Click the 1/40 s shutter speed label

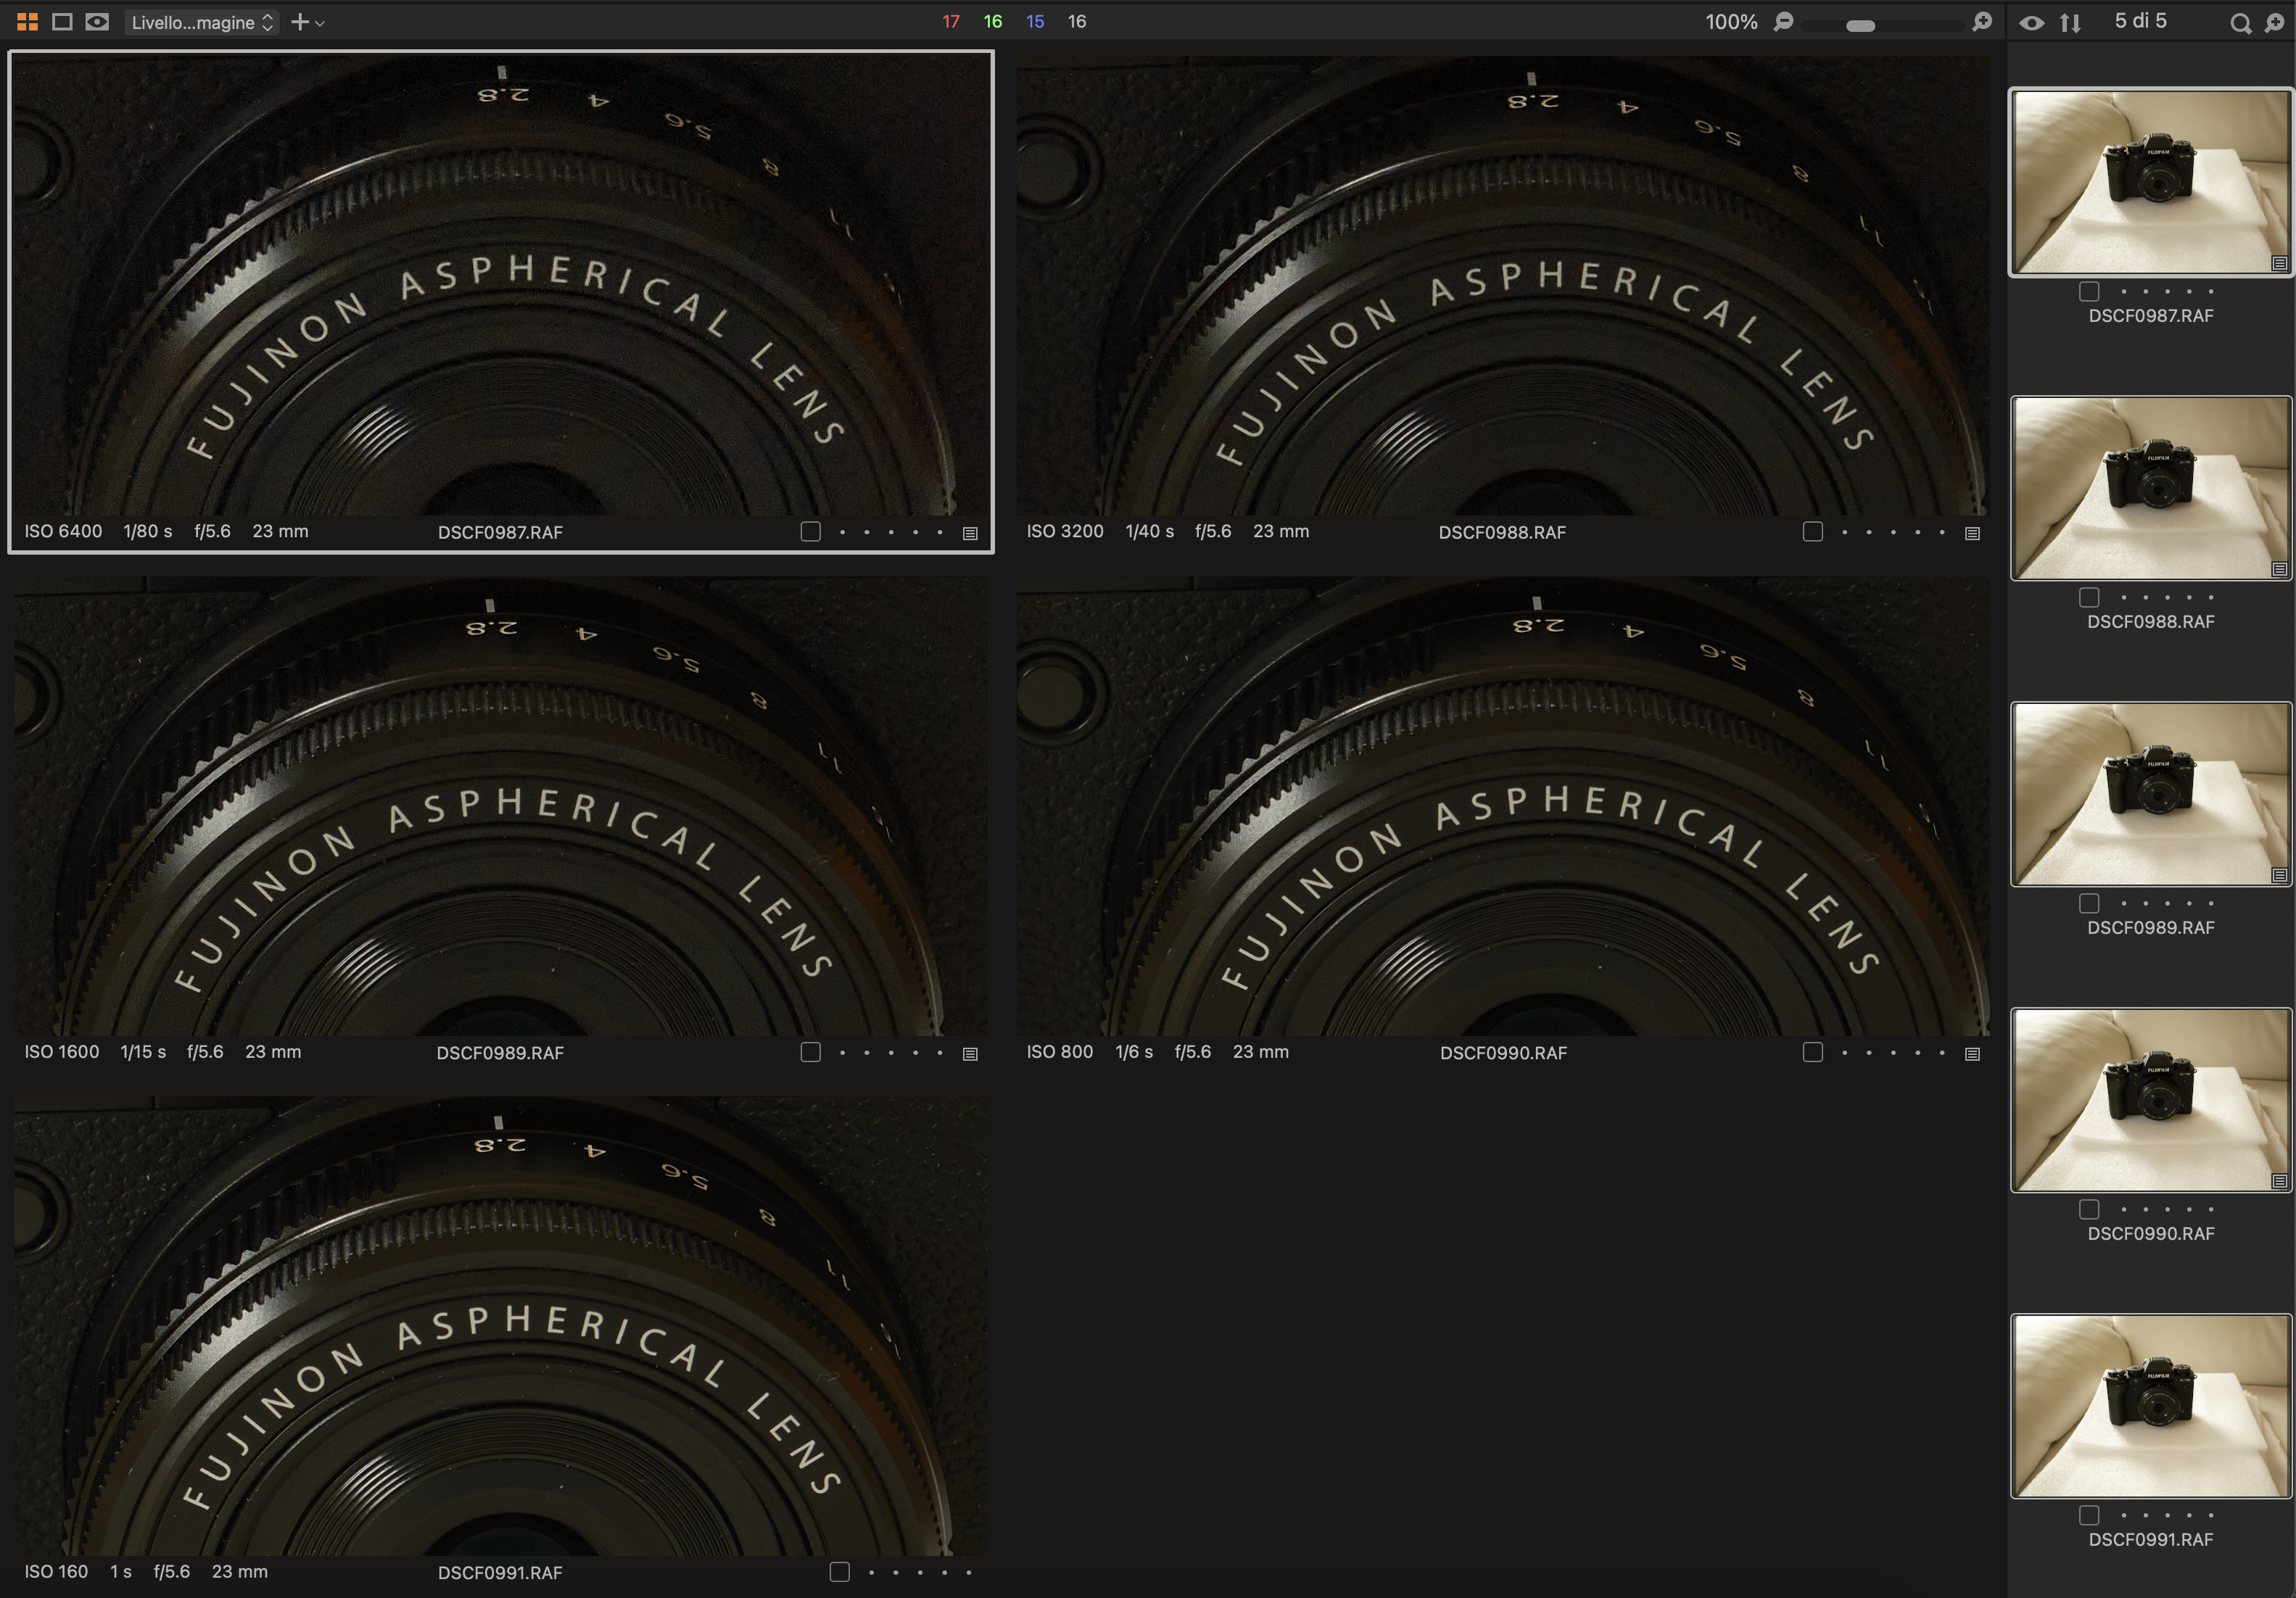tap(1149, 531)
